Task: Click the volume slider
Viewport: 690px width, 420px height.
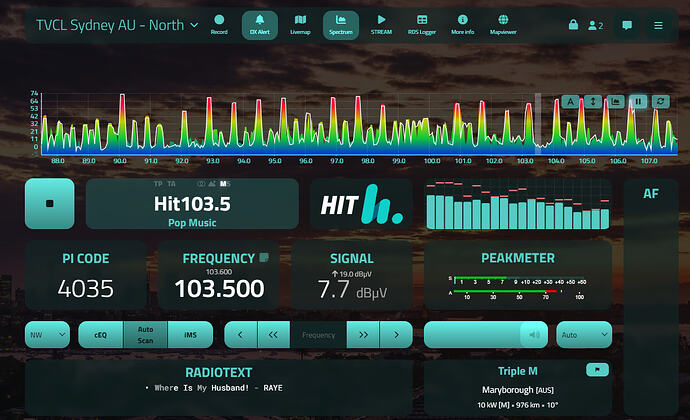Action: coord(486,335)
